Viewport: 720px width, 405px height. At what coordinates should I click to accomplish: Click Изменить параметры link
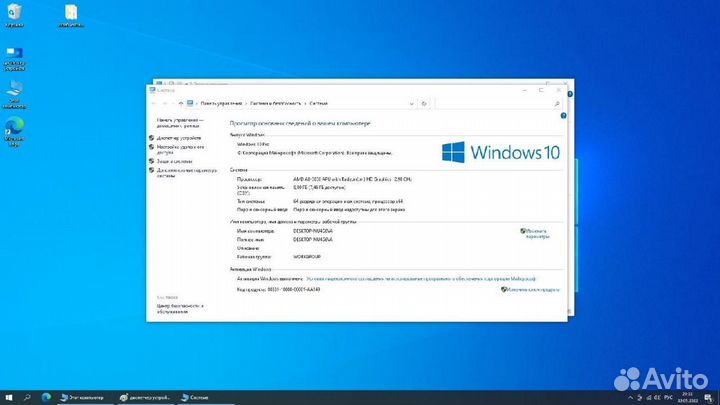(x=537, y=234)
